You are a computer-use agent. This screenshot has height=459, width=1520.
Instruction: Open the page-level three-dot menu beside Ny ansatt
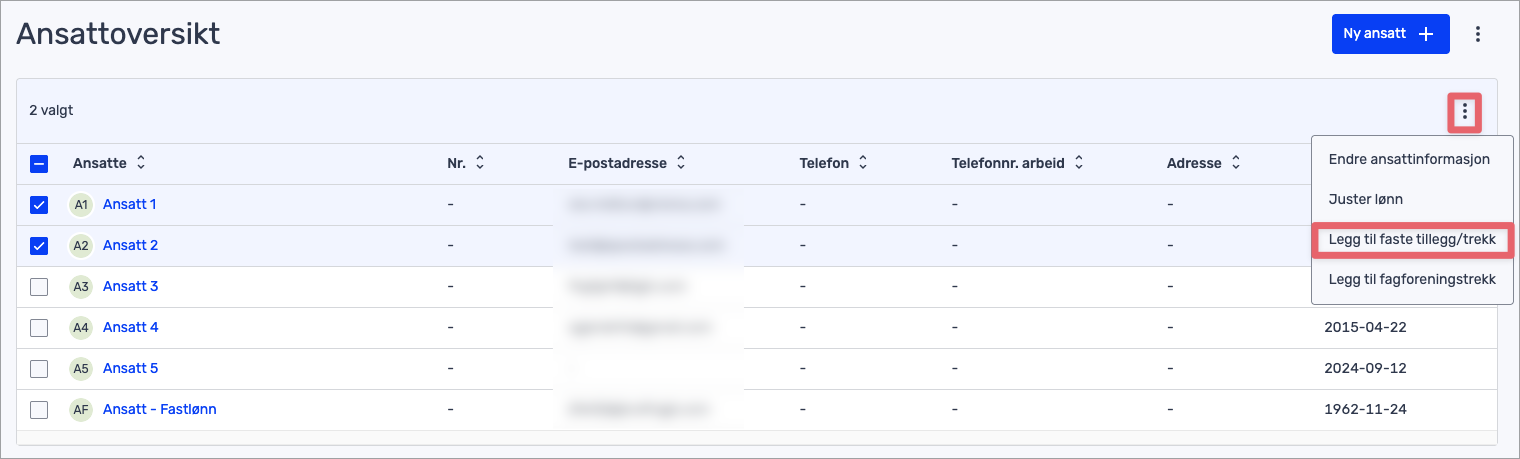(1478, 34)
